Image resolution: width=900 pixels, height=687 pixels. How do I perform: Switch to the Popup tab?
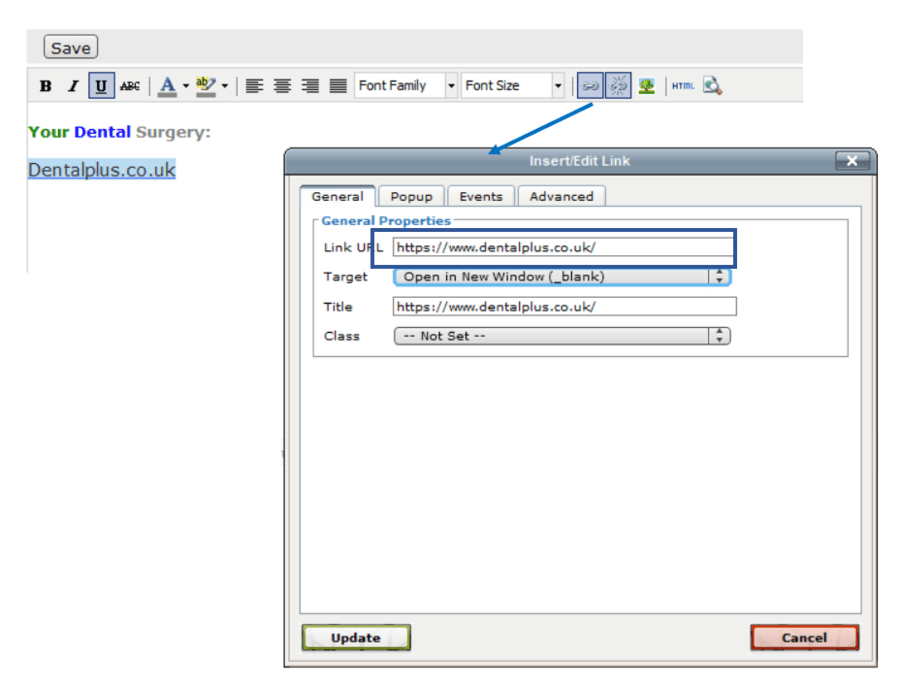pos(411,197)
